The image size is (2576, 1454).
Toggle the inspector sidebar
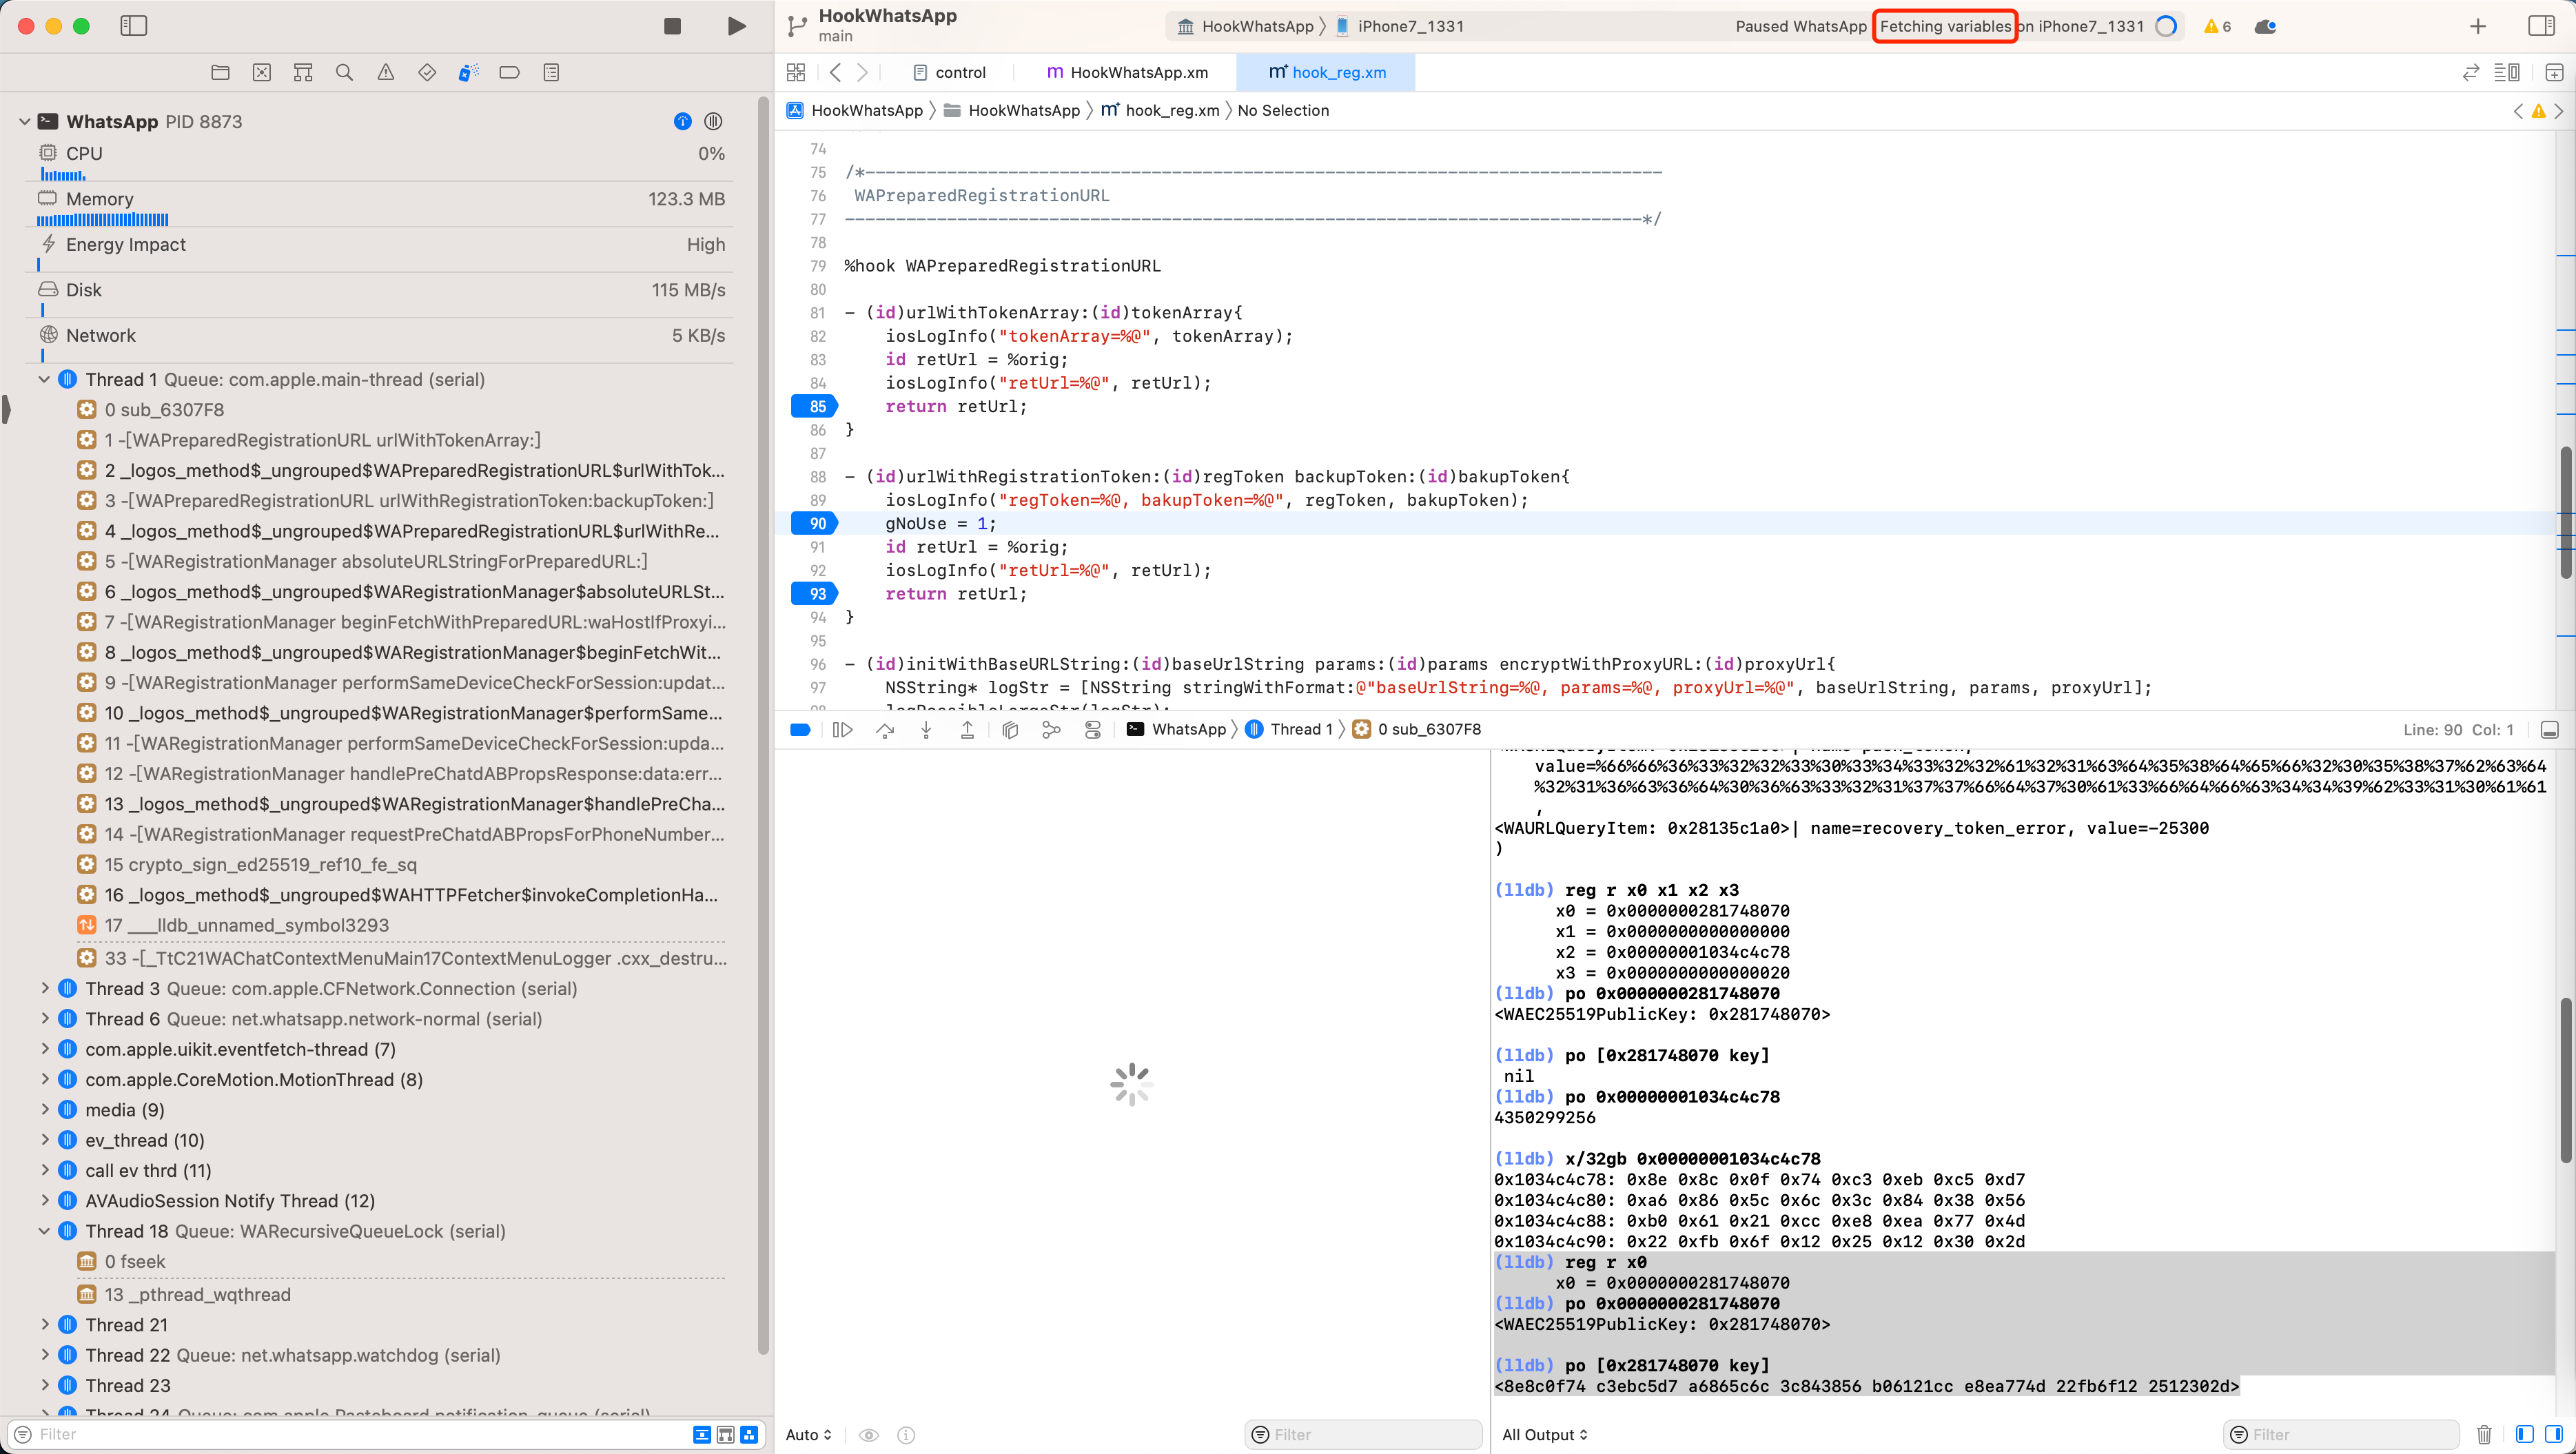point(2540,26)
